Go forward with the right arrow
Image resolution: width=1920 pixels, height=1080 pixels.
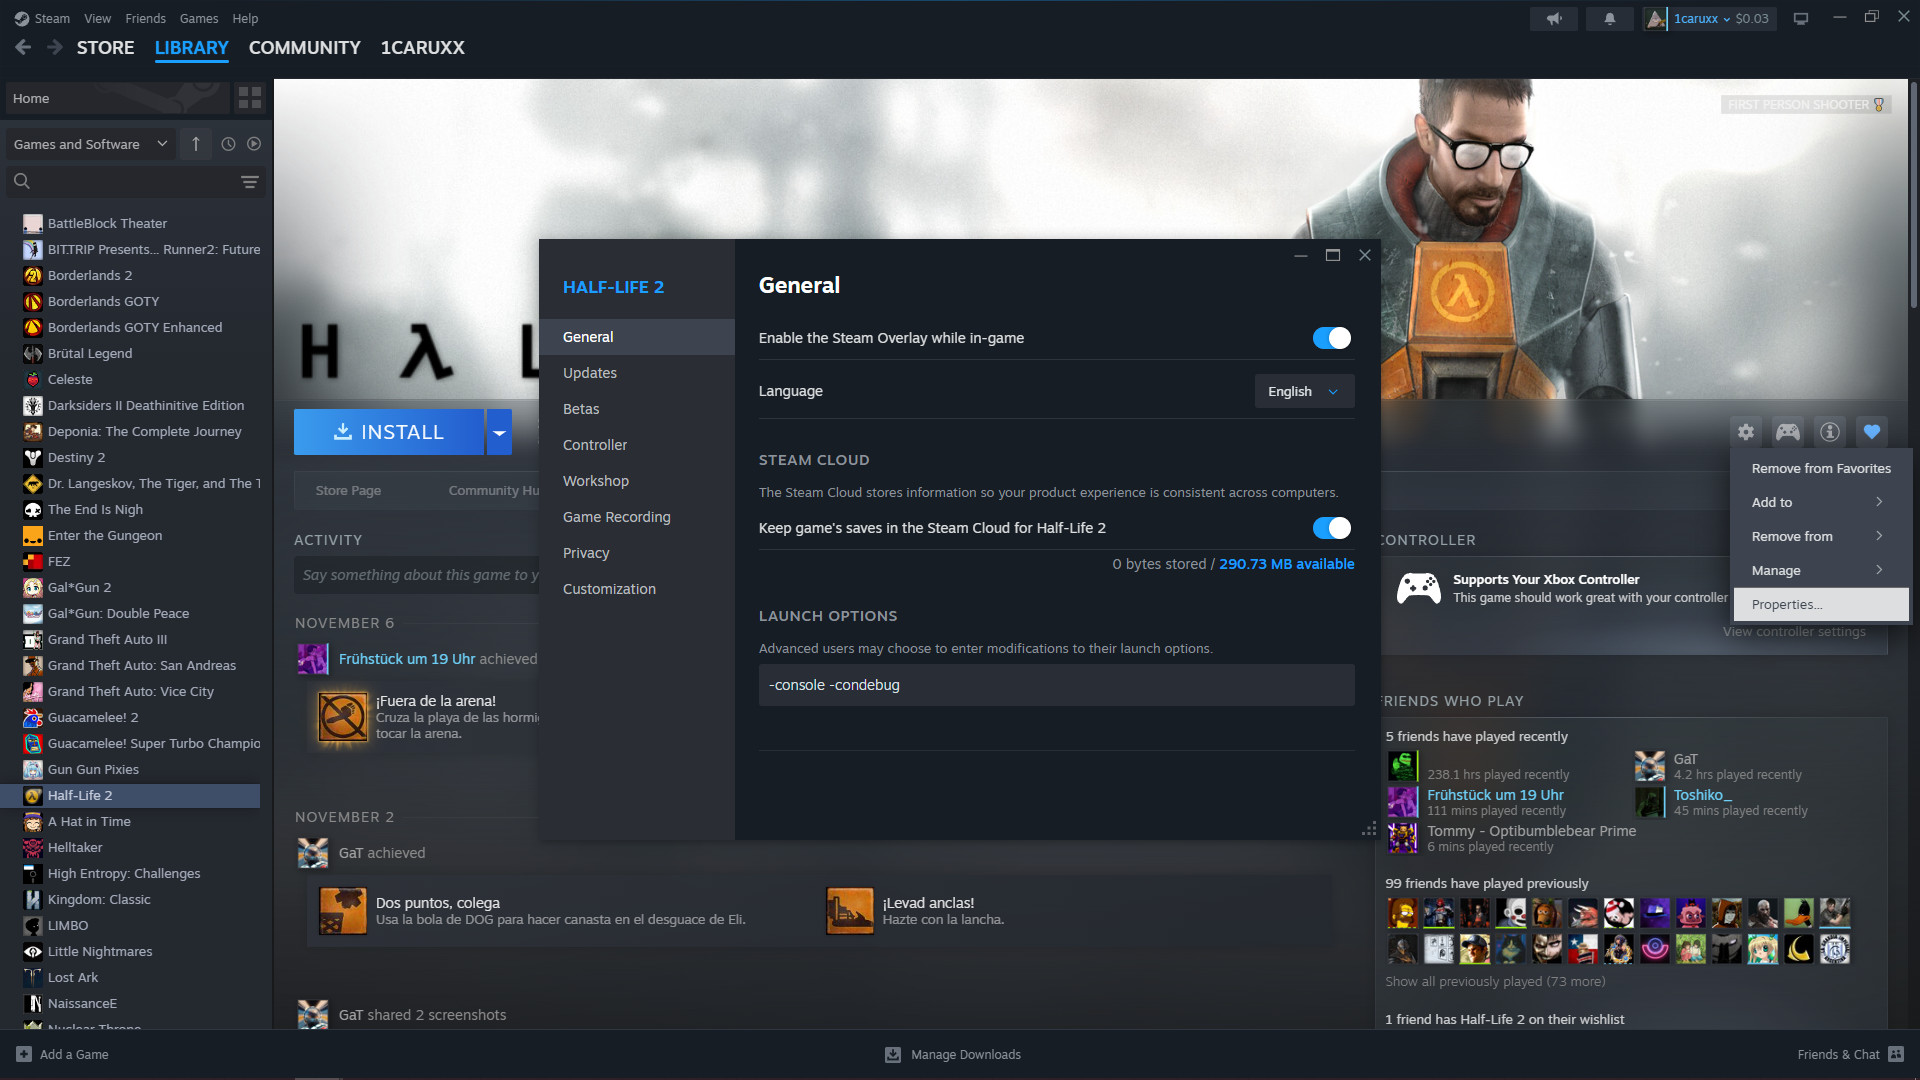55,47
